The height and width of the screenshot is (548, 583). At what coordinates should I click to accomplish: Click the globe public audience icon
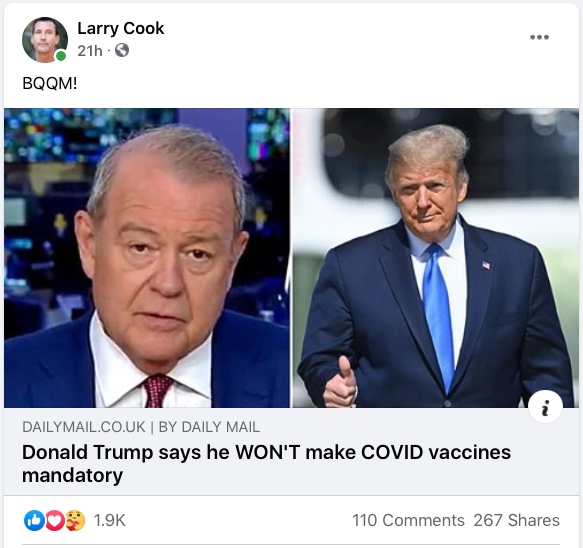(x=122, y=50)
